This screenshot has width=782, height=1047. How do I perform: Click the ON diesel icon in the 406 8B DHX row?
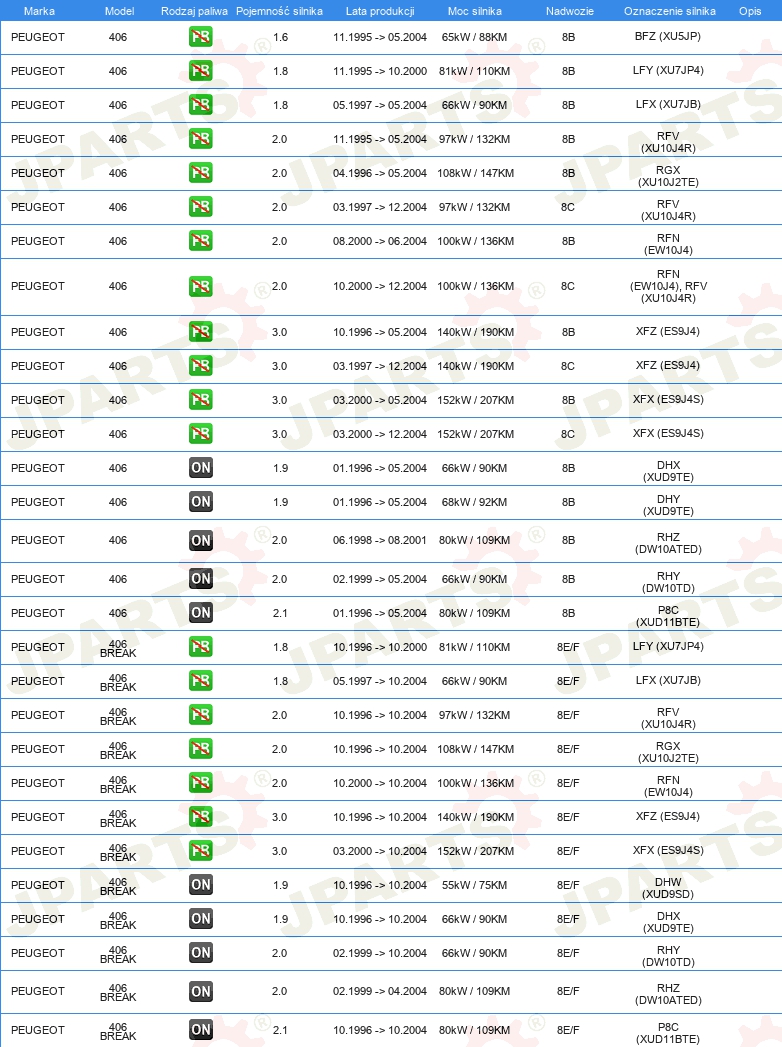pos(200,468)
